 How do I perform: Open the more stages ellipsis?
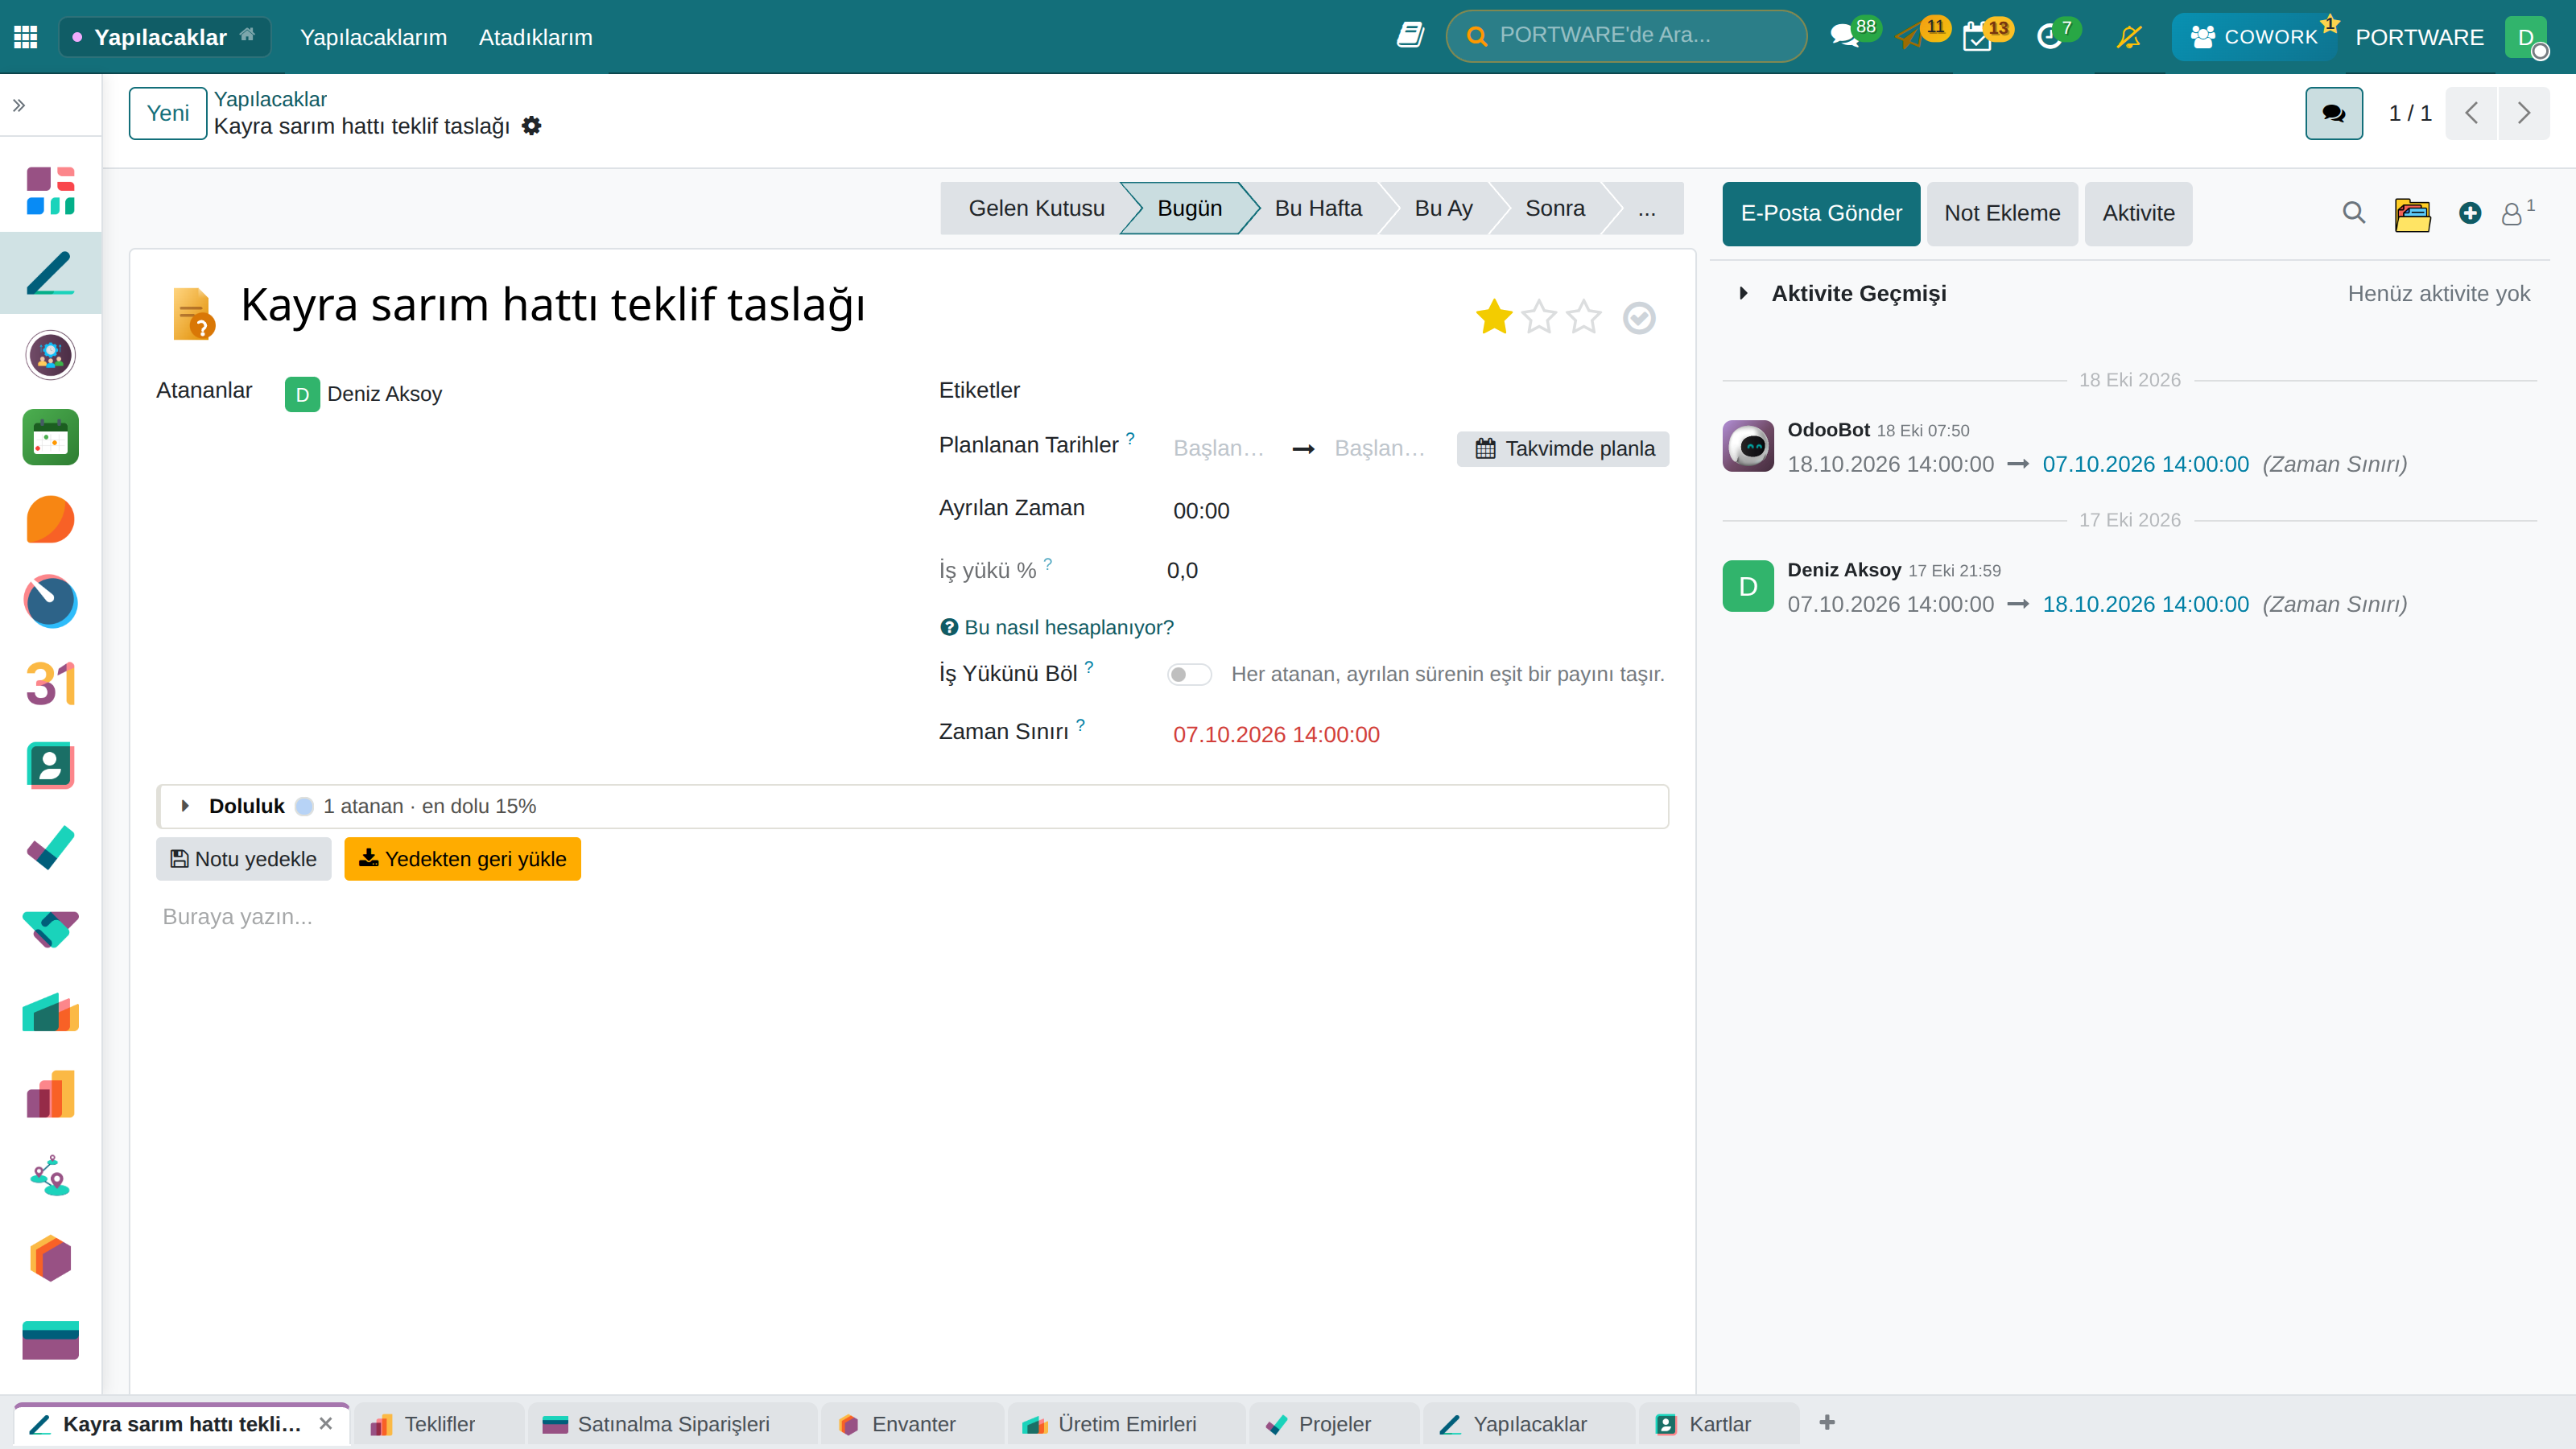point(1647,208)
